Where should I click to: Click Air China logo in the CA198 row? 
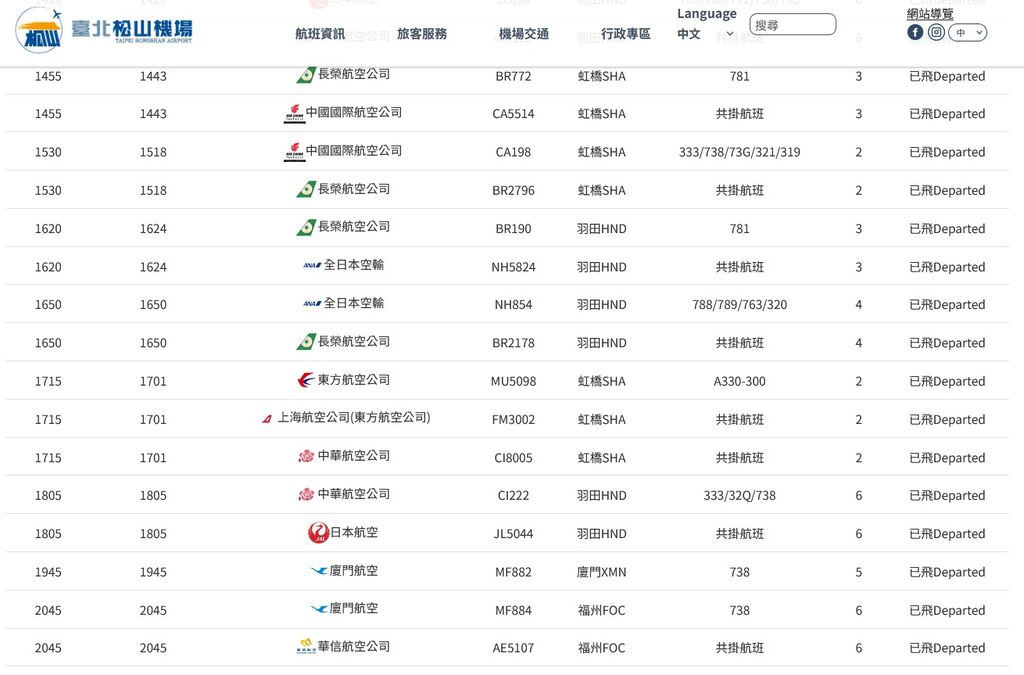coord(295,151)
